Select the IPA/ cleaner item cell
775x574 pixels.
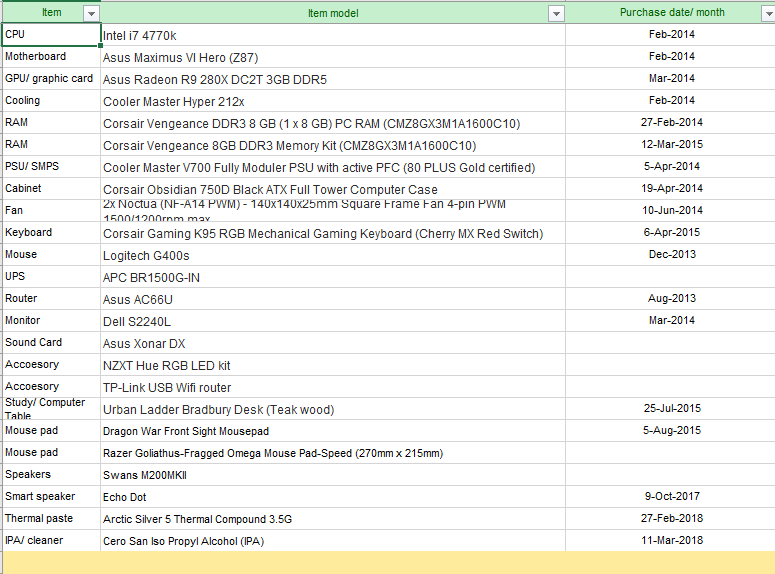[51, 540]
